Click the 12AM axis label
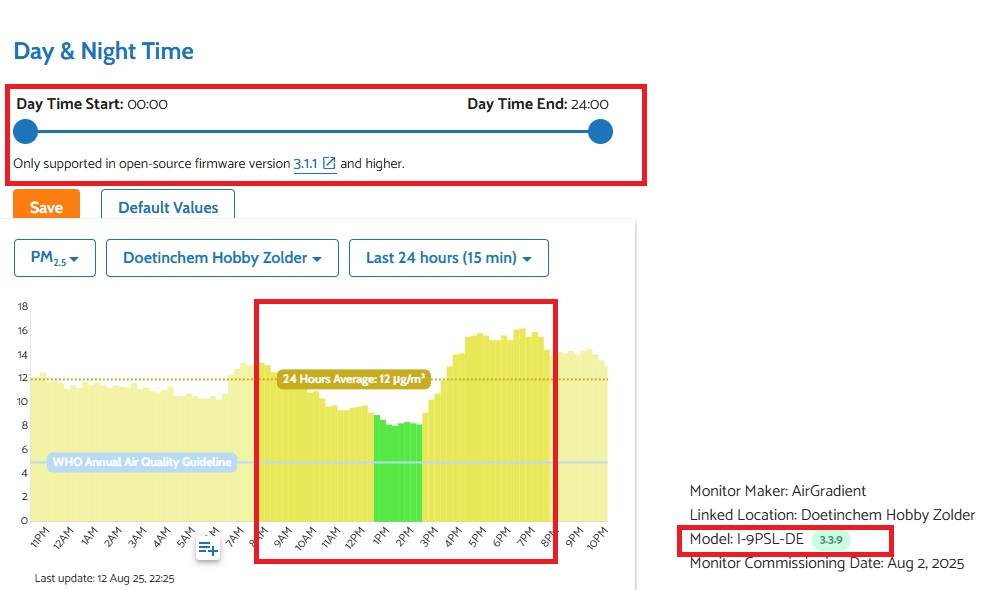This screenshot has height=590, width=995. tap(63, 537)
